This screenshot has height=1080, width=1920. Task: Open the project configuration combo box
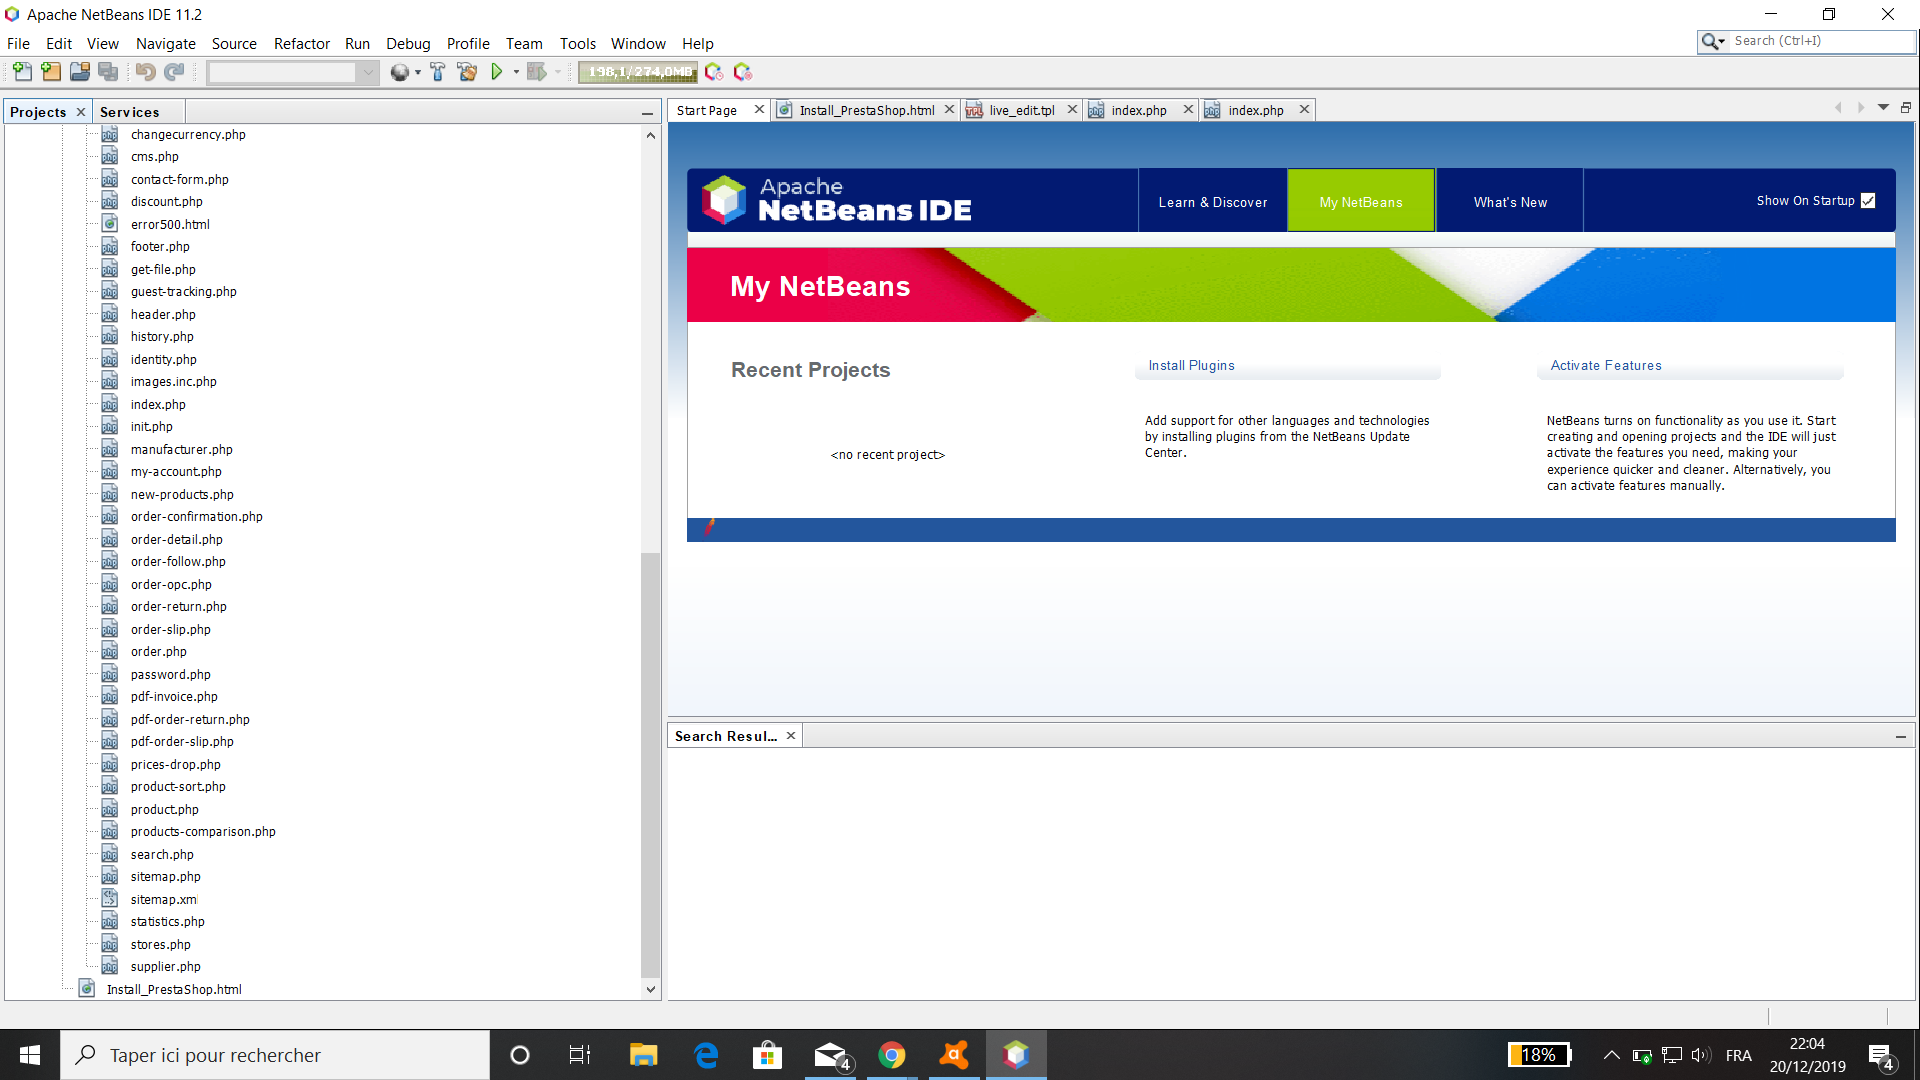click(x=292, y=72)
